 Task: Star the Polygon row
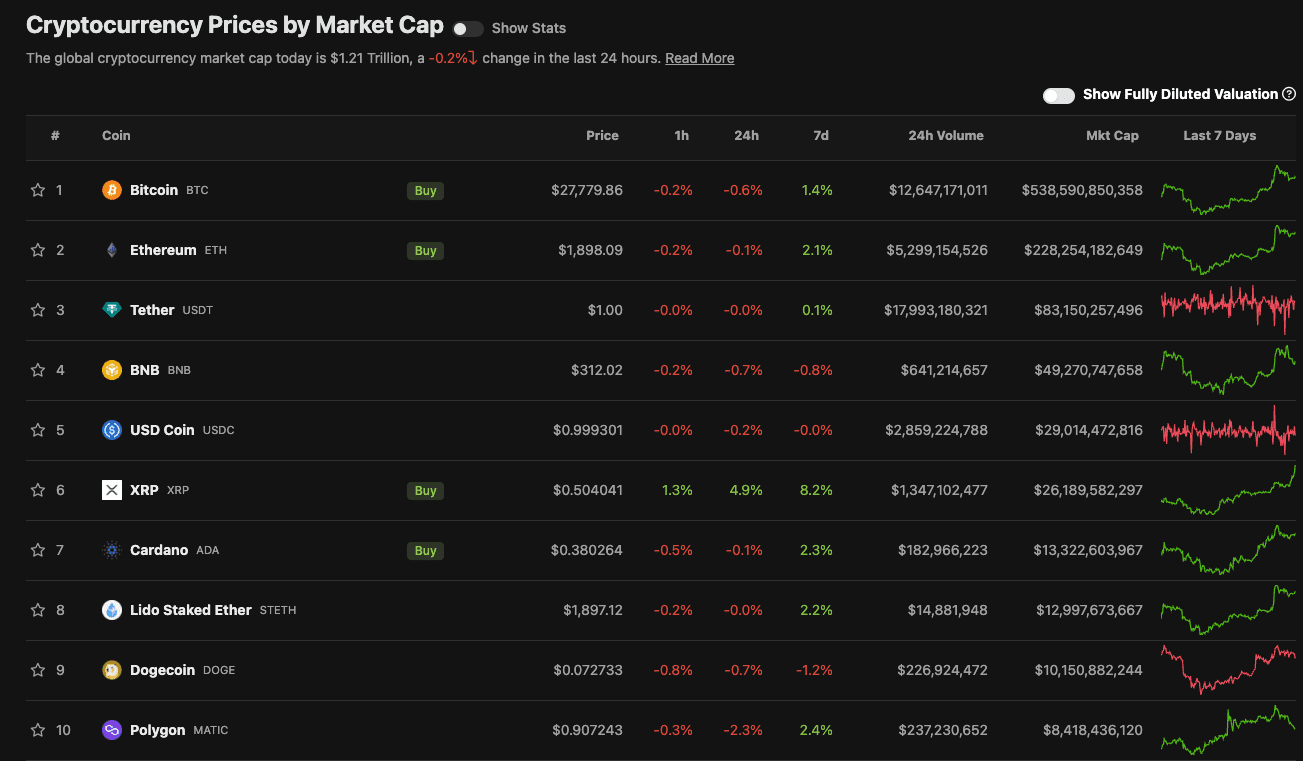click(x=38, y=730)
